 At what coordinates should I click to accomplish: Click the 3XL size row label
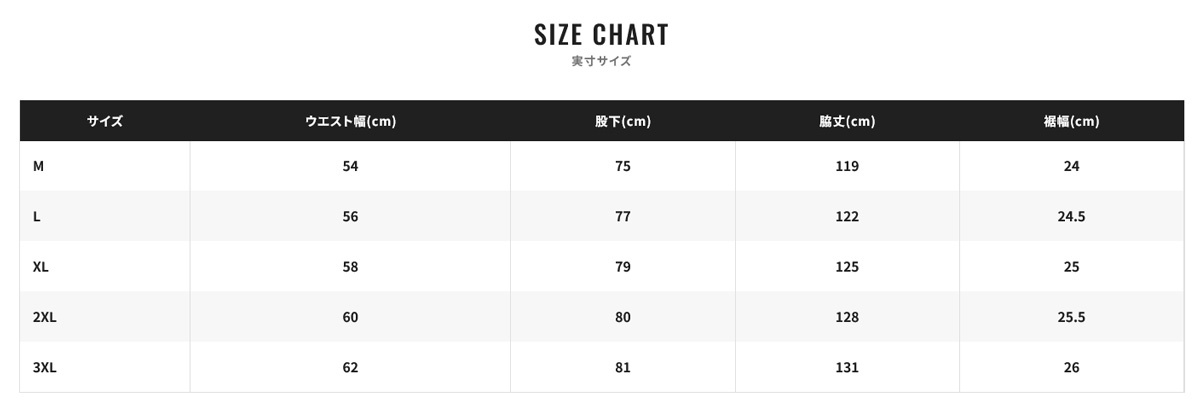coord(45,367)
